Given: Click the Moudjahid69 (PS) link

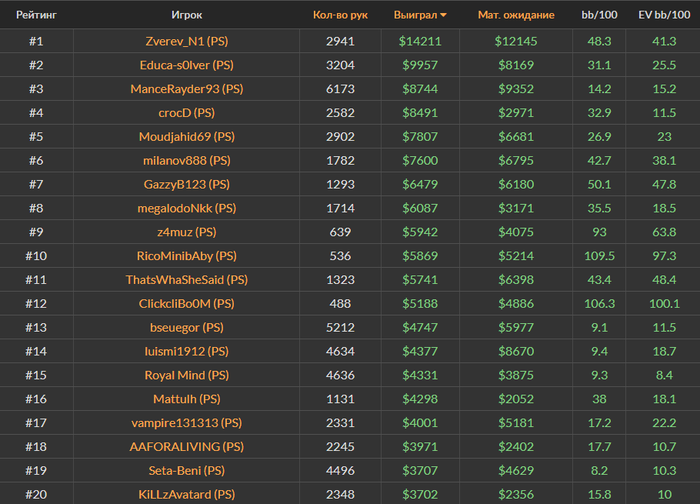Looking at the screenshot, I should click(x=187, y=137).
